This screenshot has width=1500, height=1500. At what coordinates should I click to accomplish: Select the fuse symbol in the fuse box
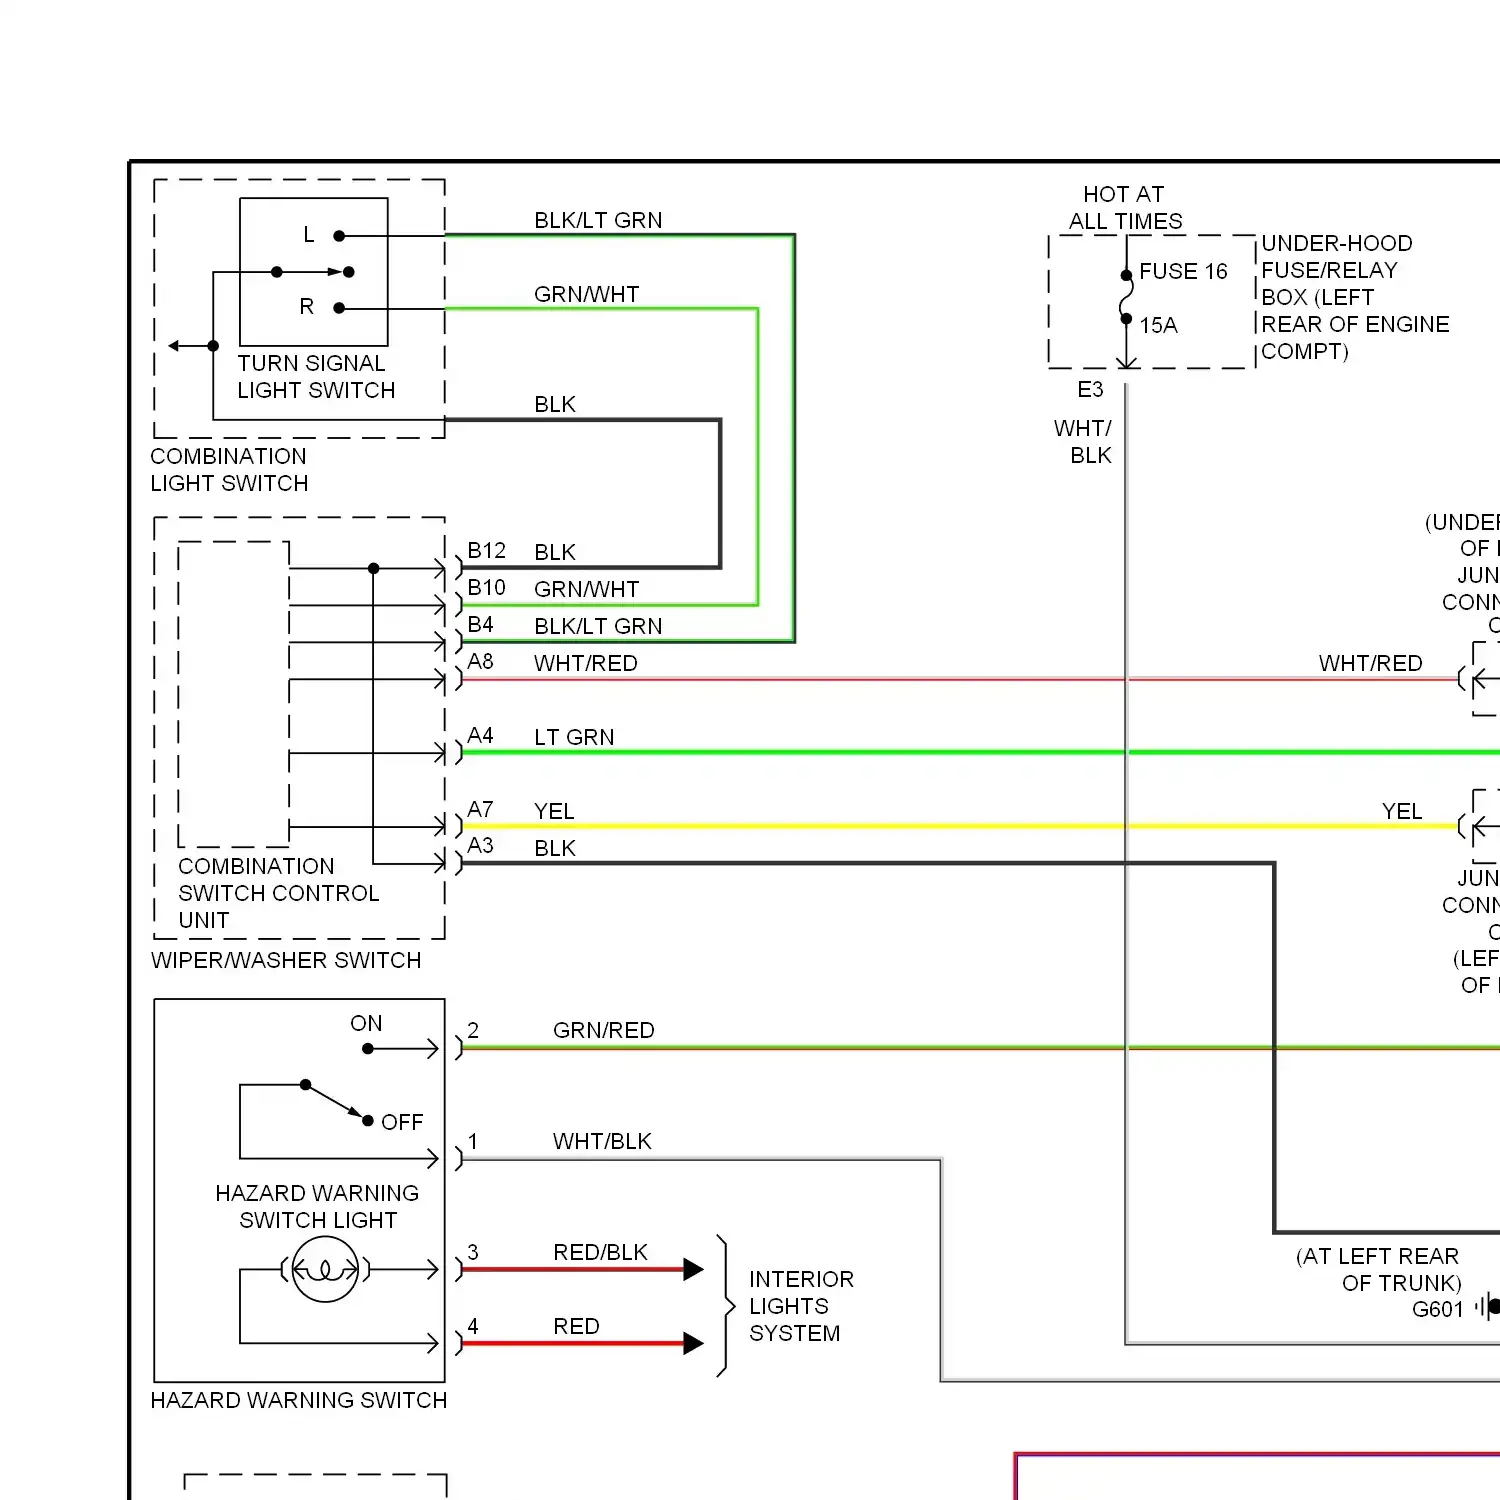pyautogui.click(x=1126, y=297)
